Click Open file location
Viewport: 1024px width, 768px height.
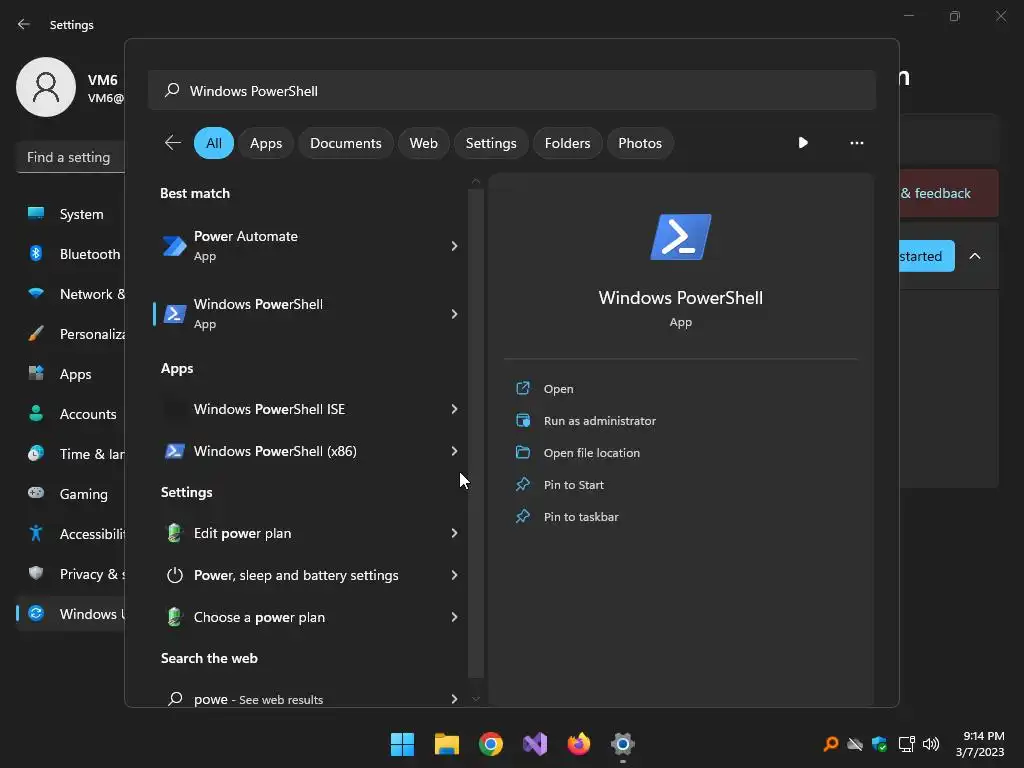click(x=592, y=453)
